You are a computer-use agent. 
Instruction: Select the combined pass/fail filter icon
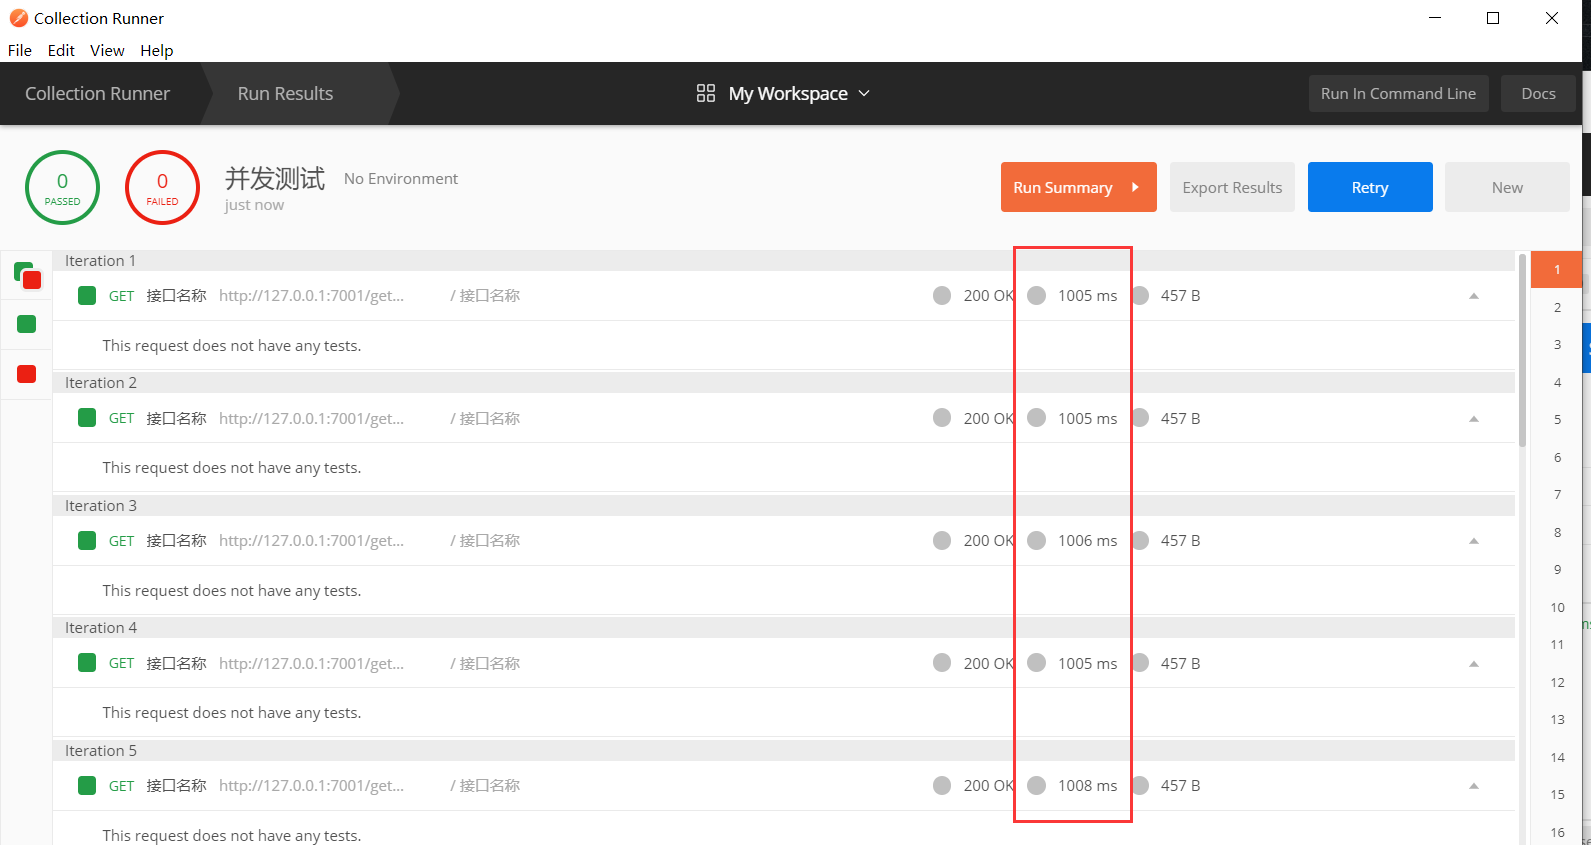coord(27,275)
